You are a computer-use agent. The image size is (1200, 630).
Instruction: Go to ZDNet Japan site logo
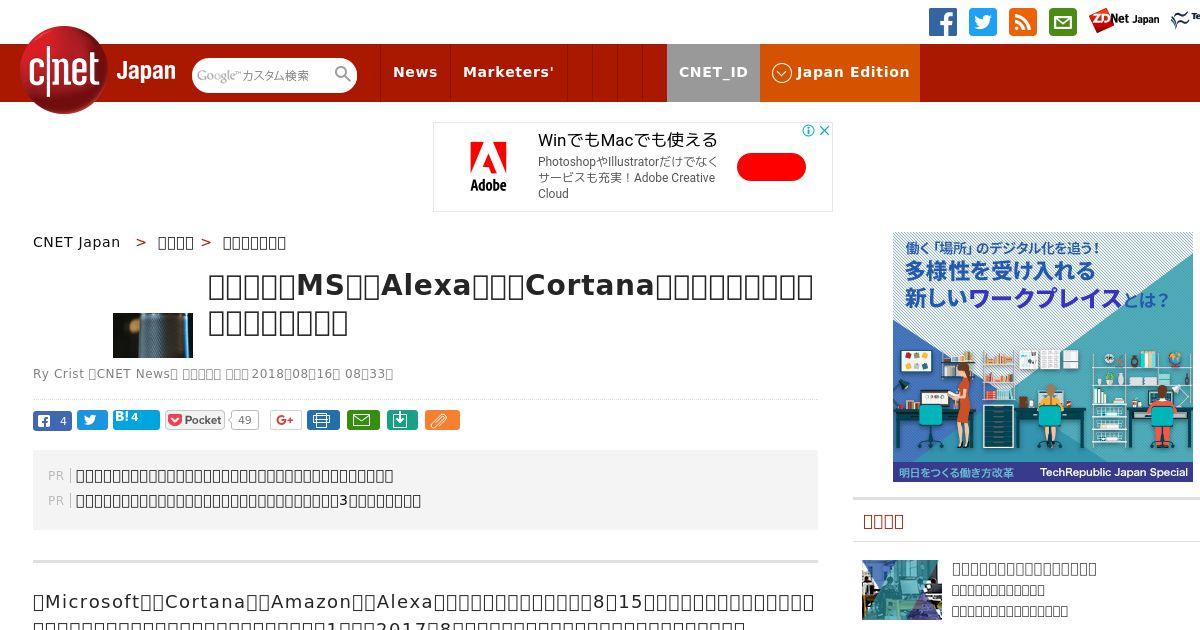point(1124,19)
